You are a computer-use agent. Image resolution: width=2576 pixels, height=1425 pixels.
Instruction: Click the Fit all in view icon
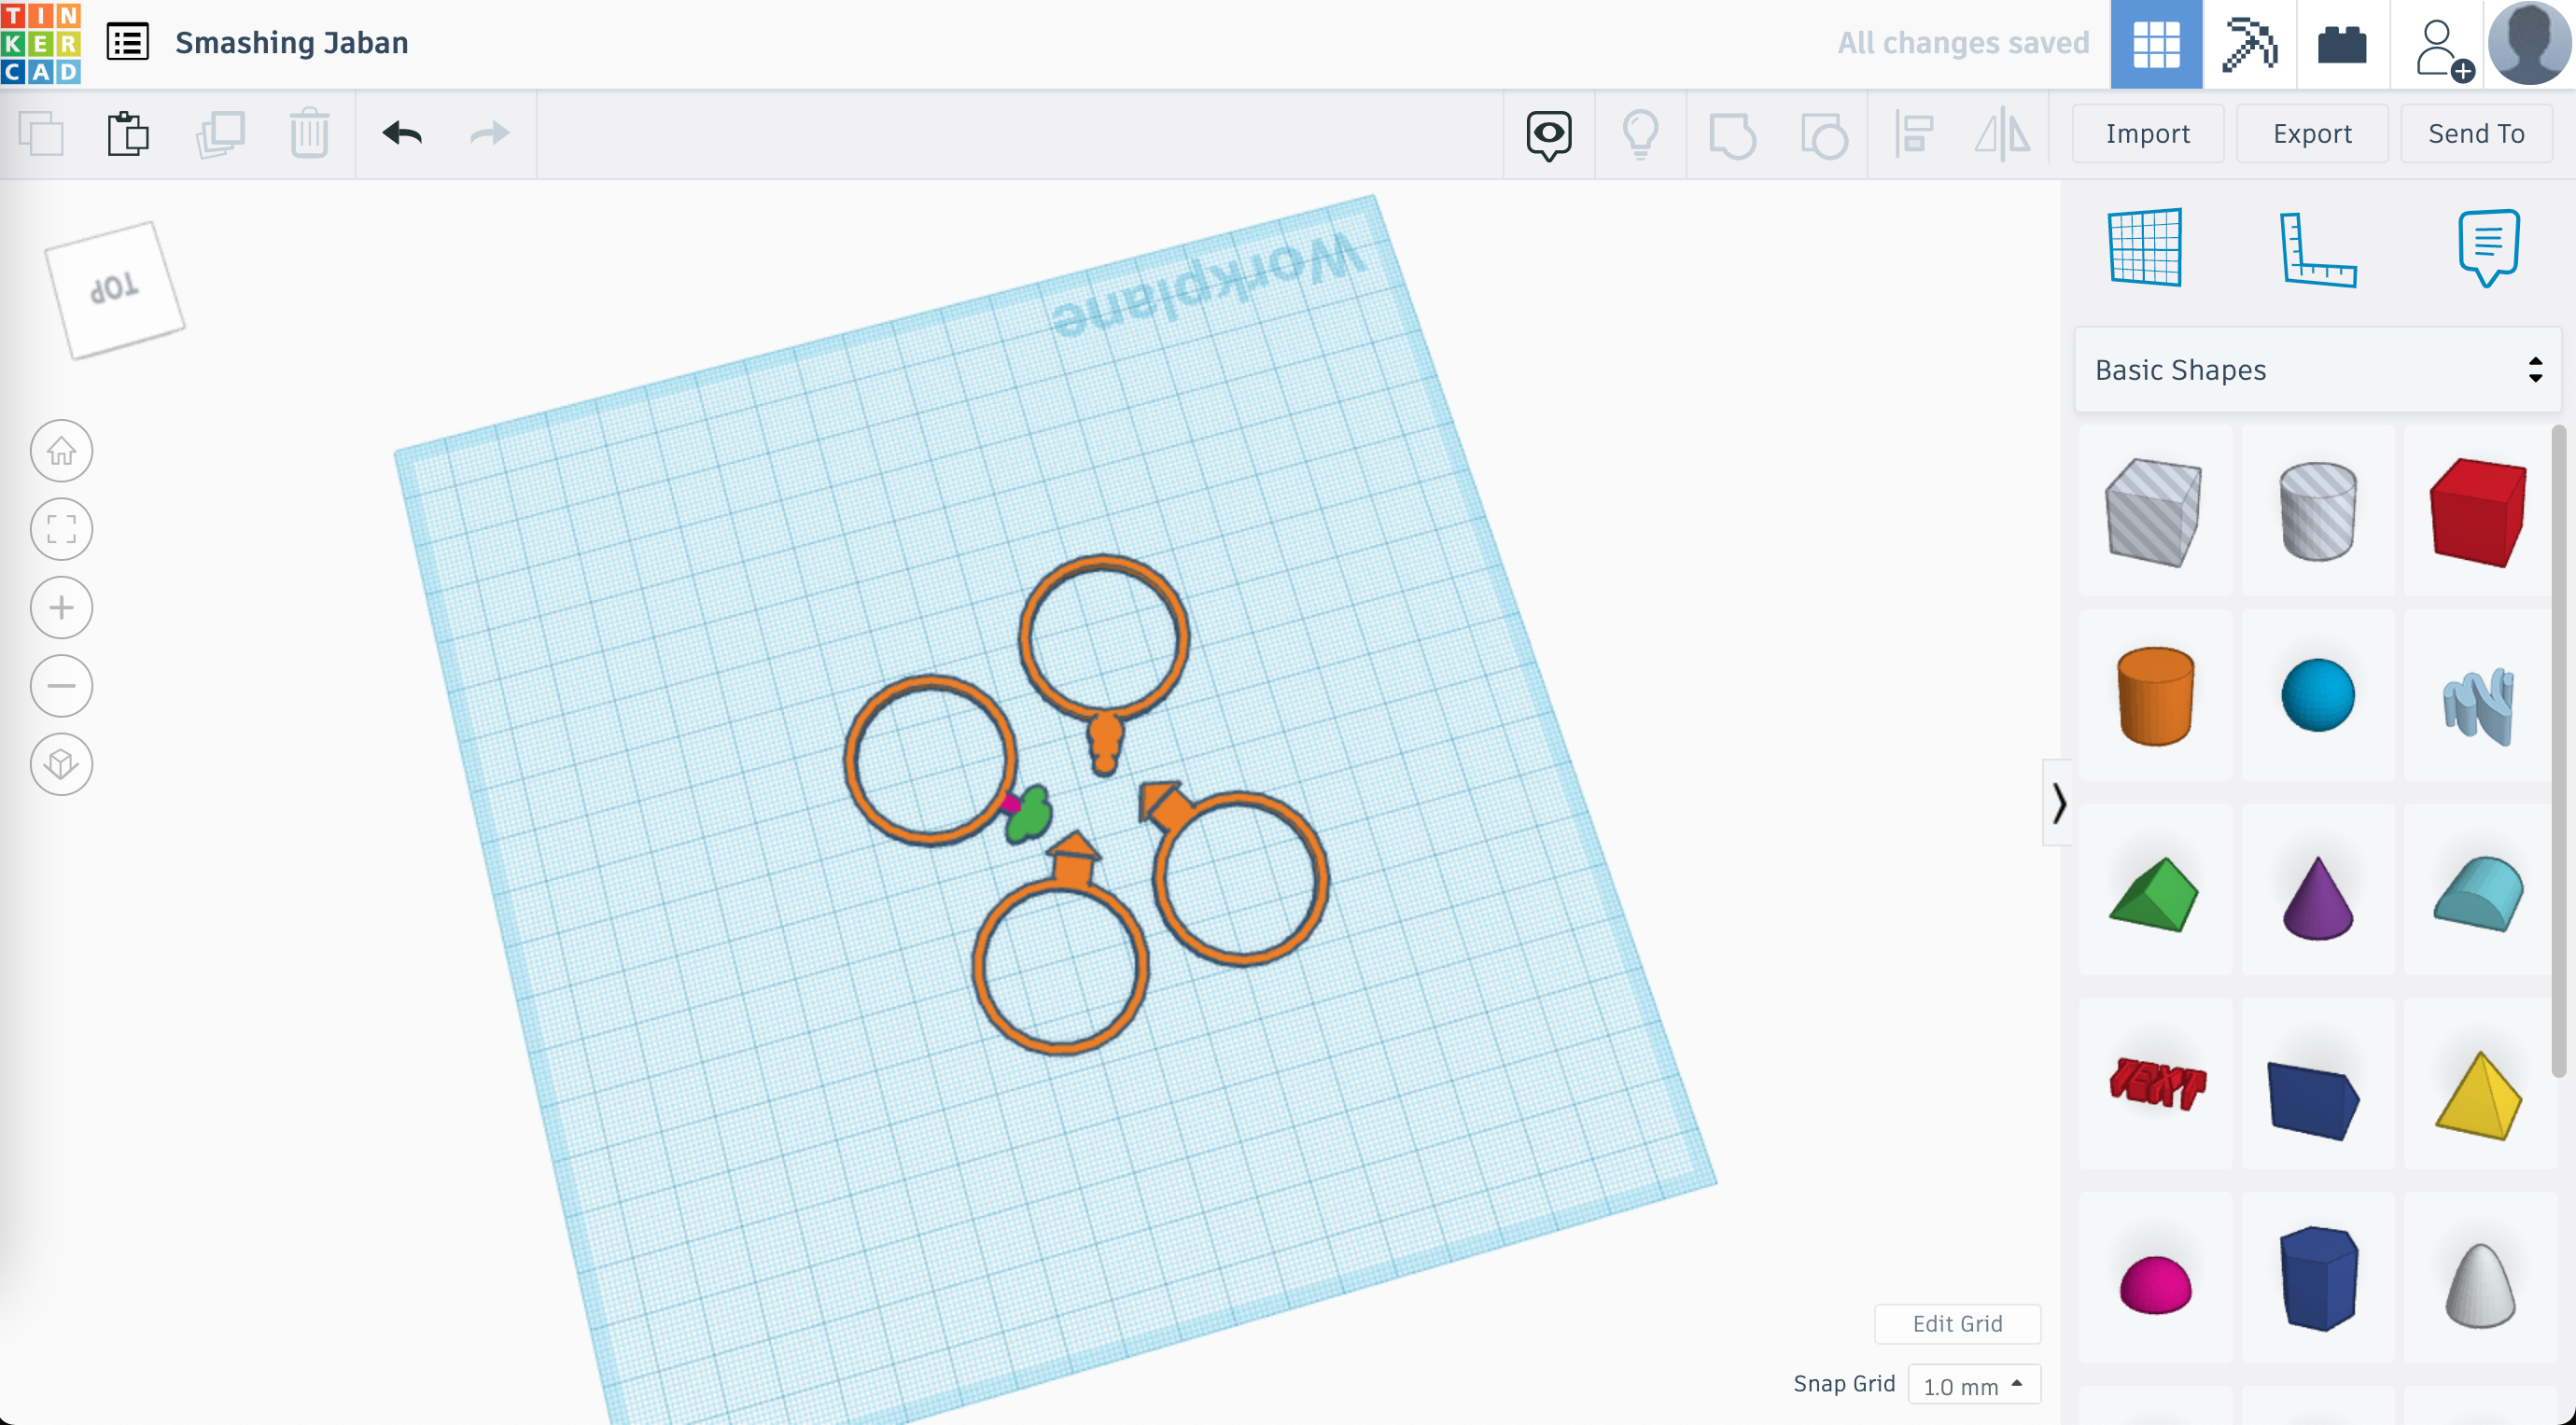point(62,529)
